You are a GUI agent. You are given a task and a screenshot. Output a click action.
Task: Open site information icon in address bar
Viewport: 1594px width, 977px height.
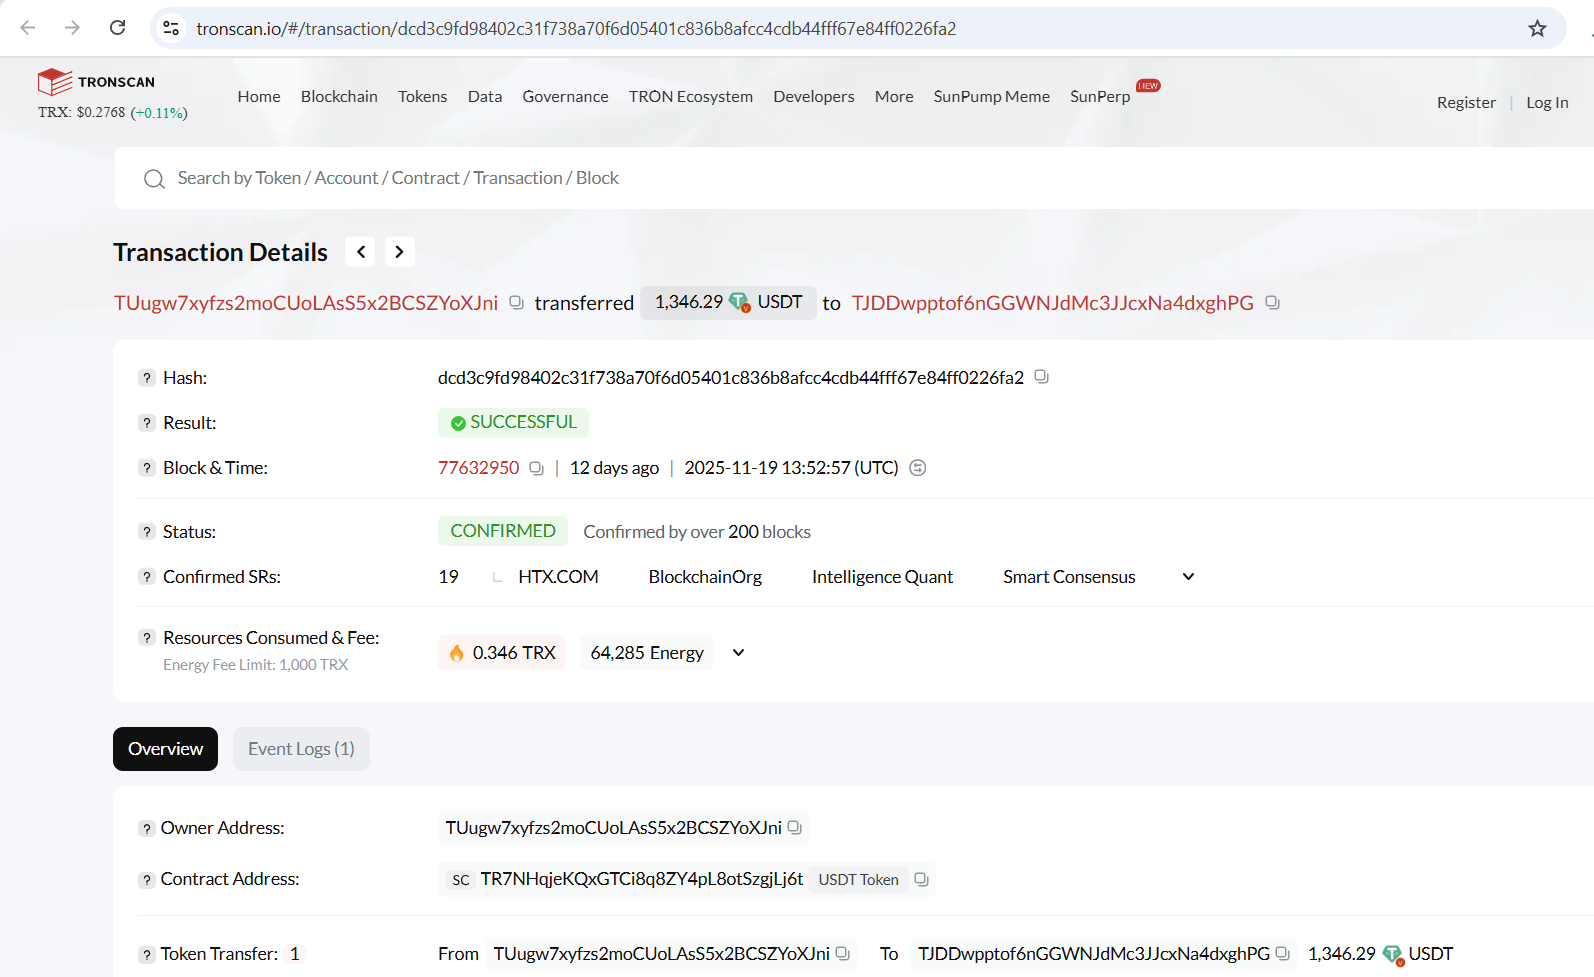tap(171, 28)
